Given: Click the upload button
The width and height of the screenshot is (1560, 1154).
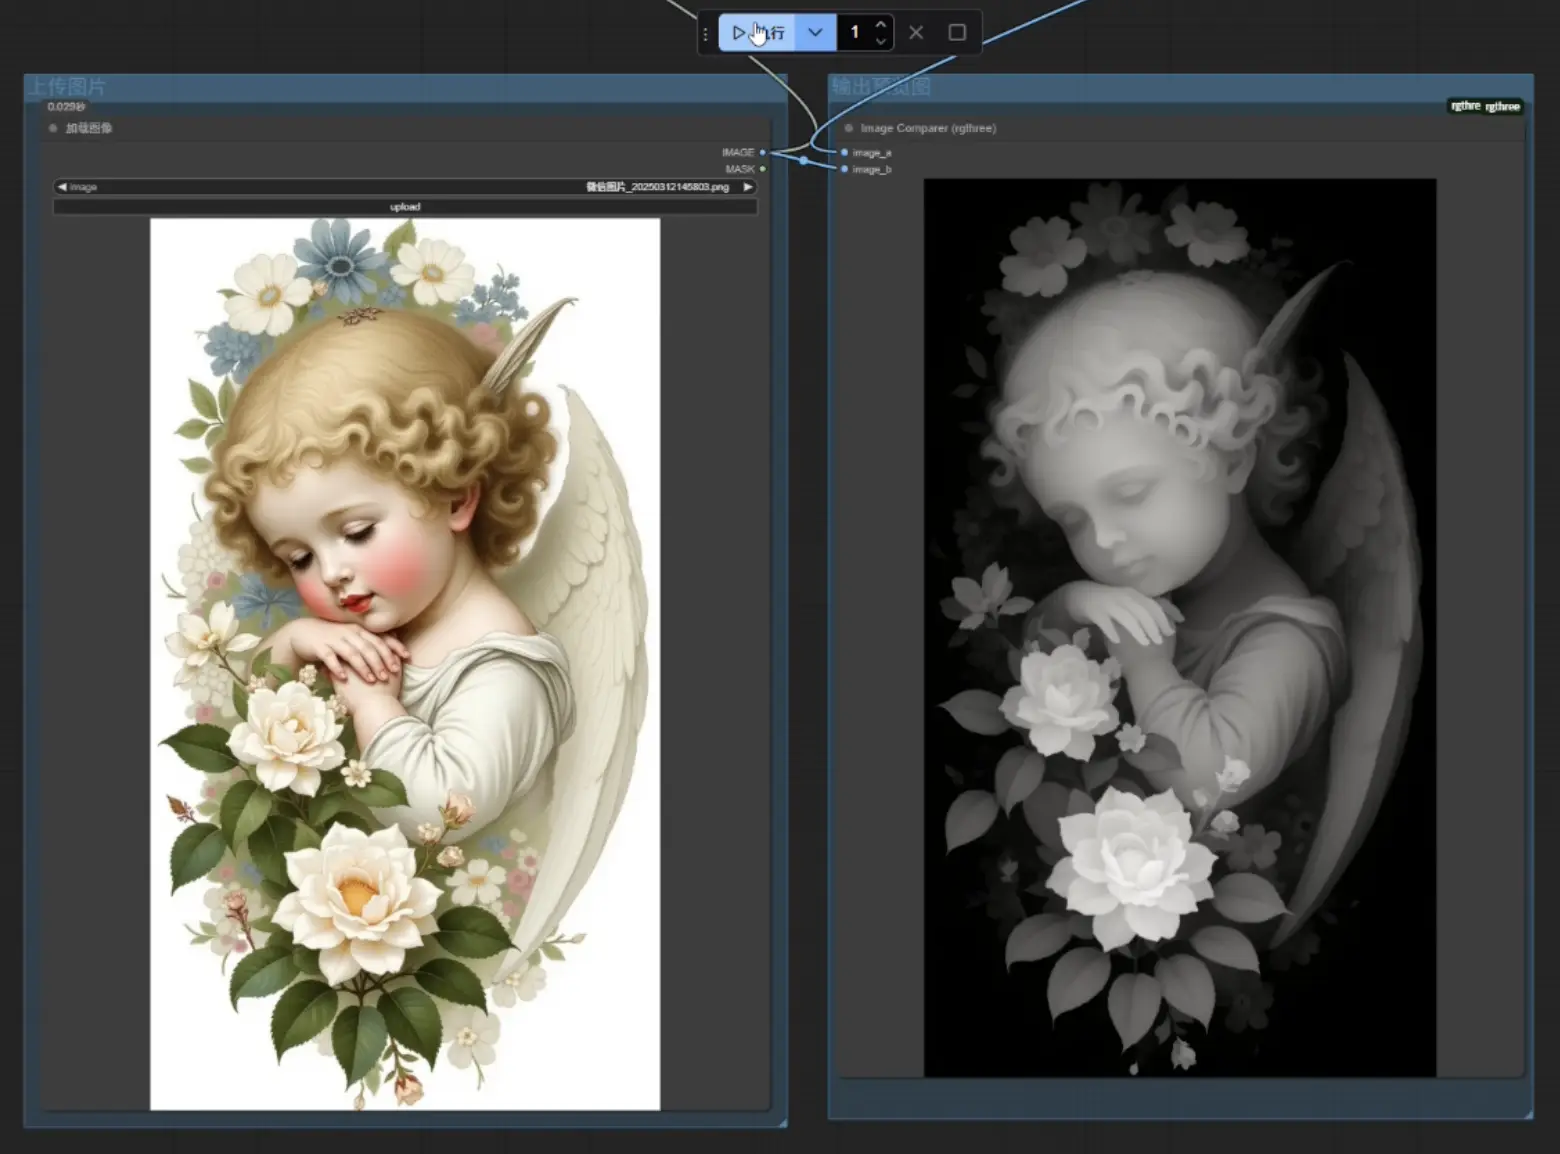Looking at the screenshot, I should click(x=404, y=207).
